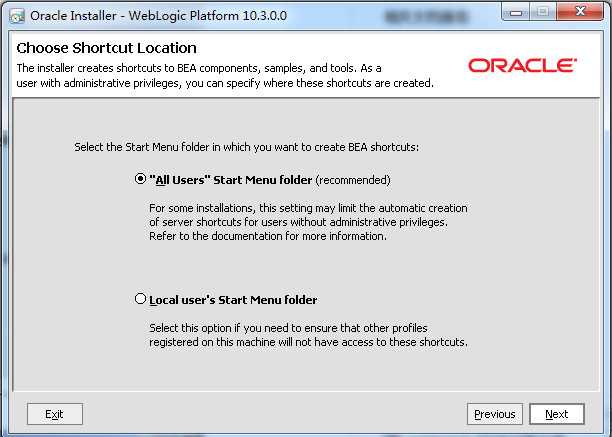The image size is (612, 437).
Task: Click "The installer creates shortcuts" header text
Action: pos(199,68)
